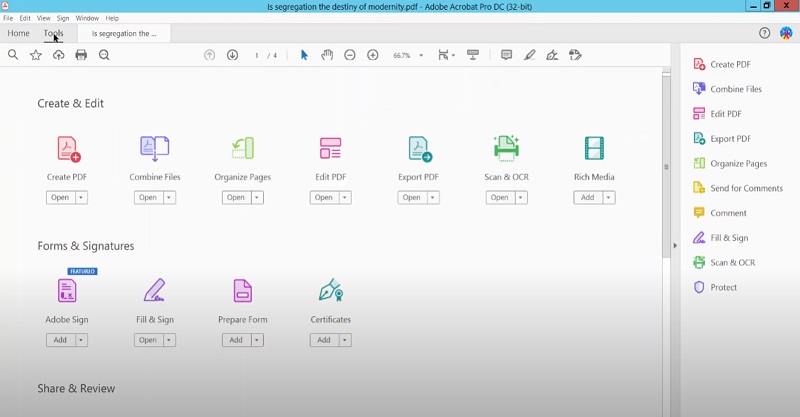This screenshot has height=417, width=800.
Task: Open the Window menu
Action: click(87, 18)
